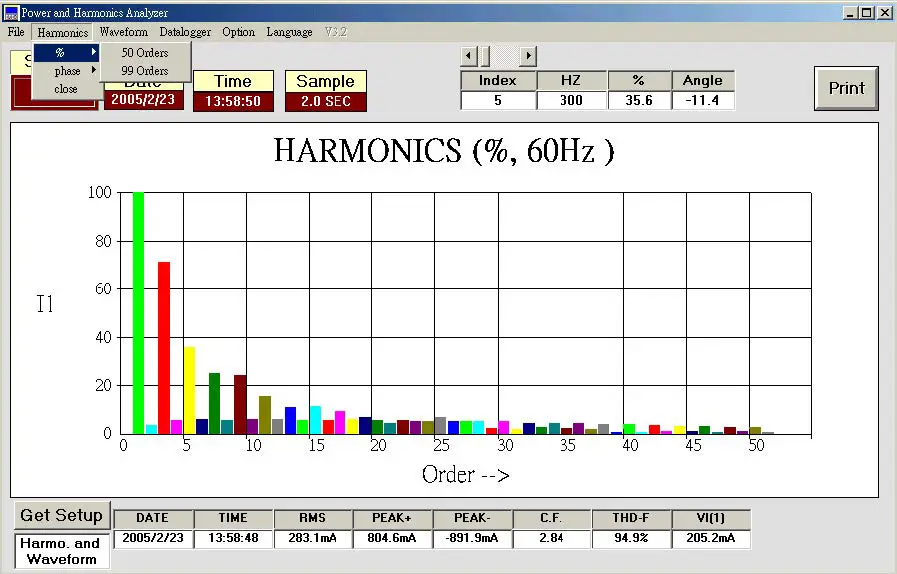Open the Waveform menu
897x574 pixels.
(124, 32)
